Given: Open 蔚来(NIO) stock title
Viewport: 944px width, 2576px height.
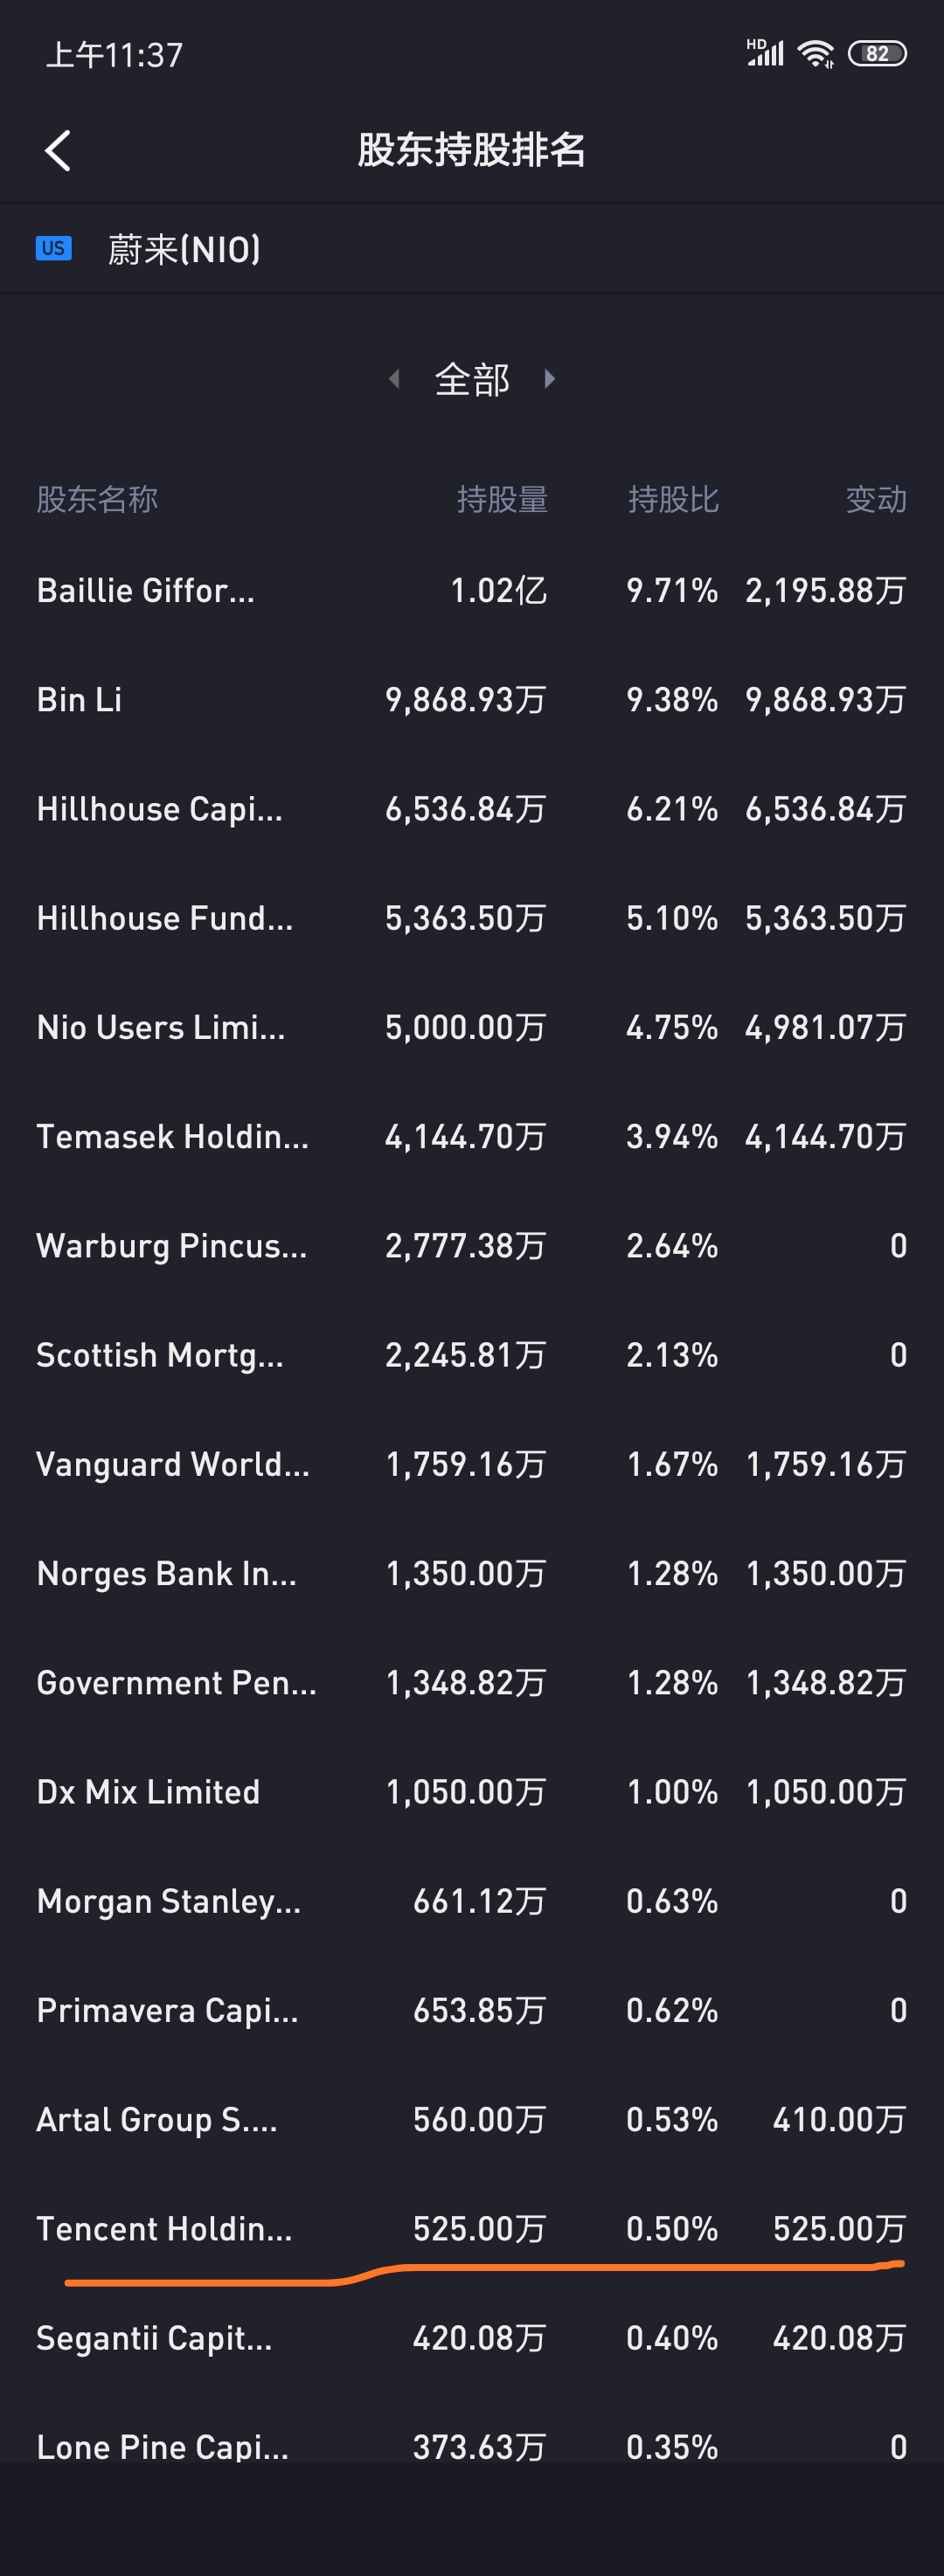Looking at the screenshot, I should 184,249.
